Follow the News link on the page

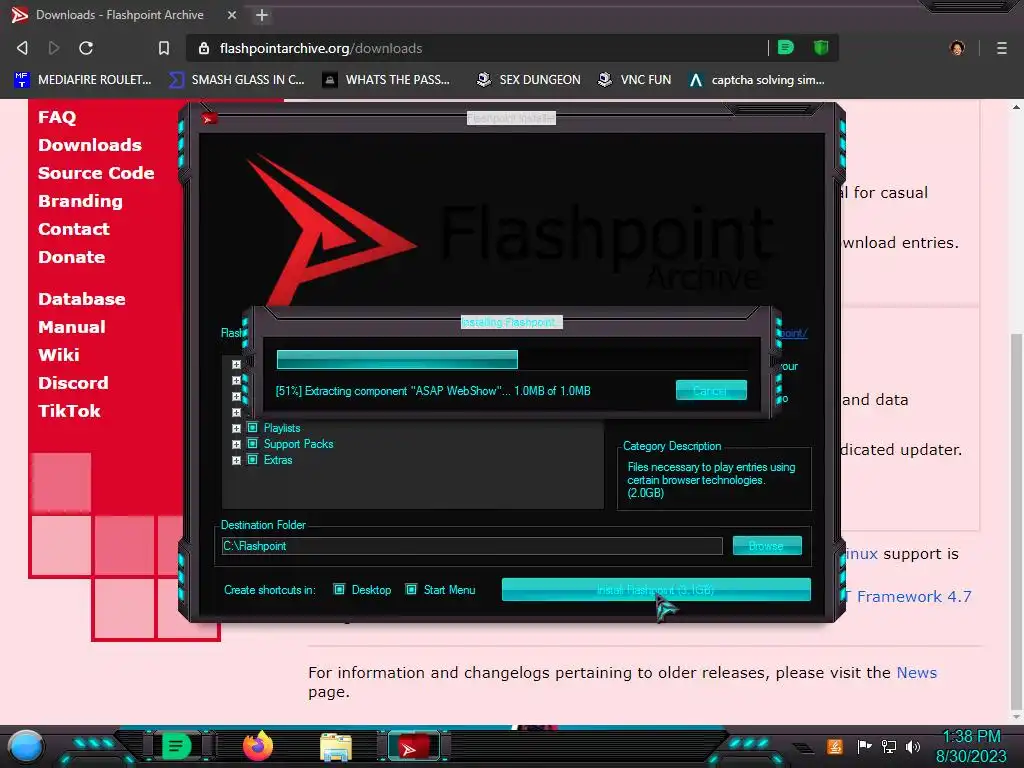pyautogui.click(x=916, y=673)
